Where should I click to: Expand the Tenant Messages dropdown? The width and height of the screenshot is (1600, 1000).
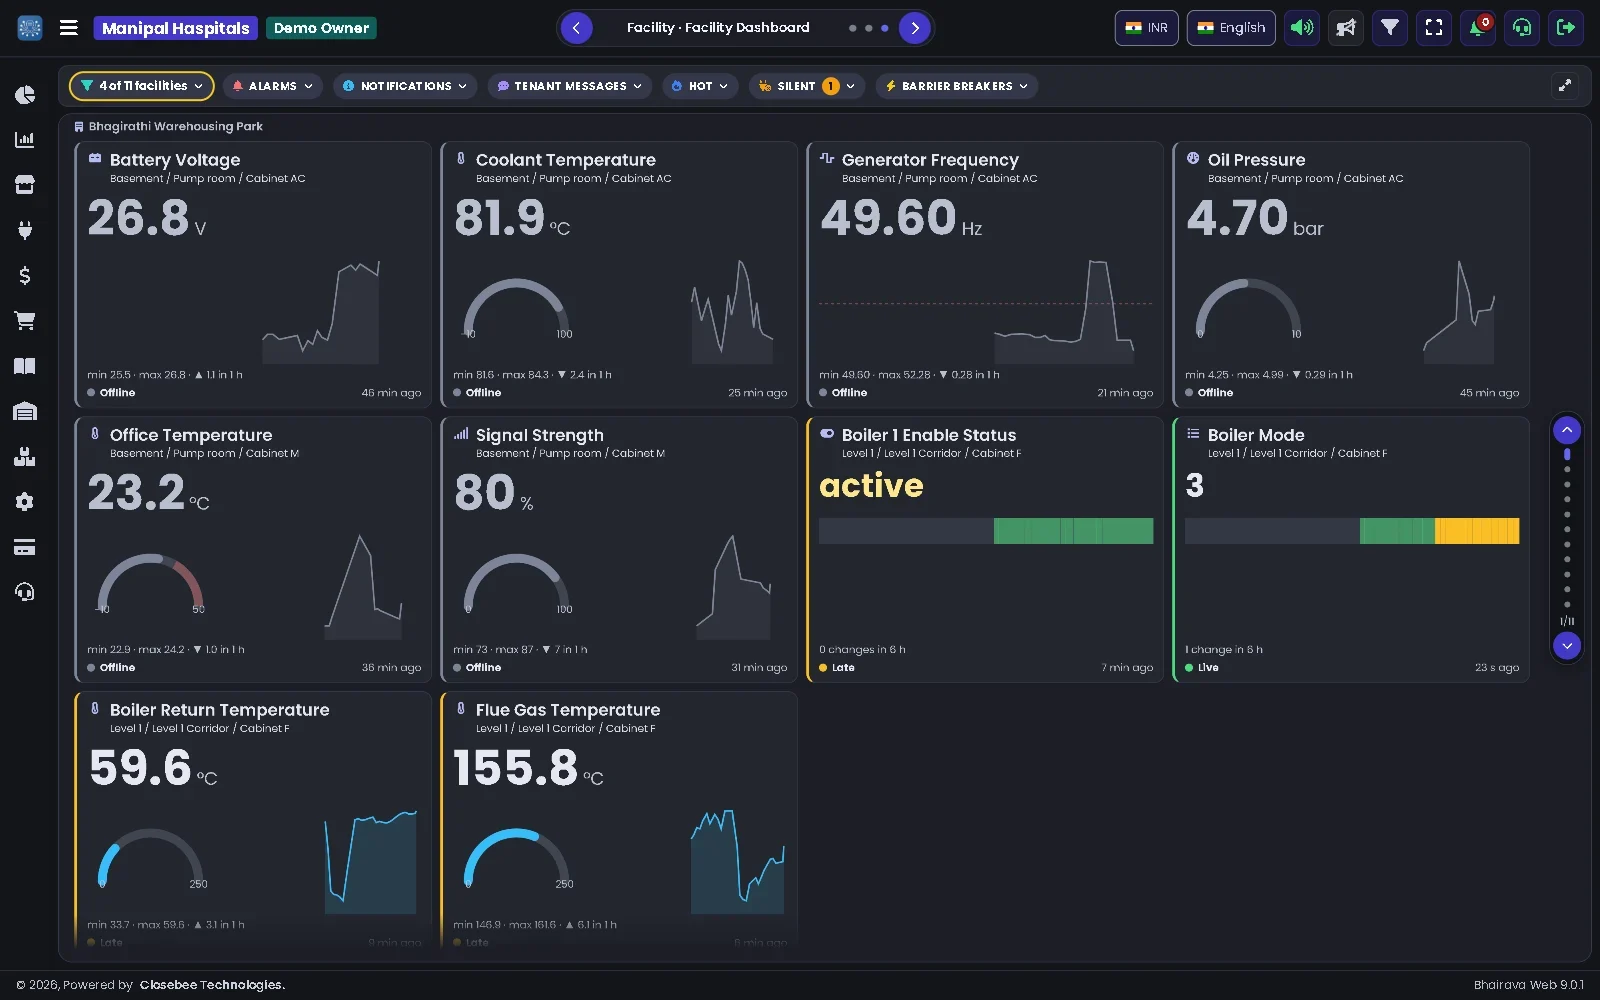point(570,86)
